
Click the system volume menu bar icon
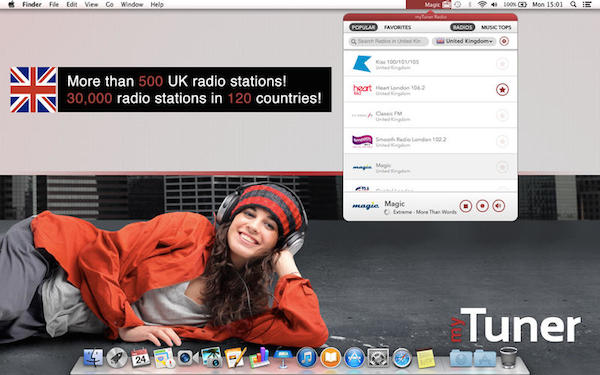click(x=494, y=5)
